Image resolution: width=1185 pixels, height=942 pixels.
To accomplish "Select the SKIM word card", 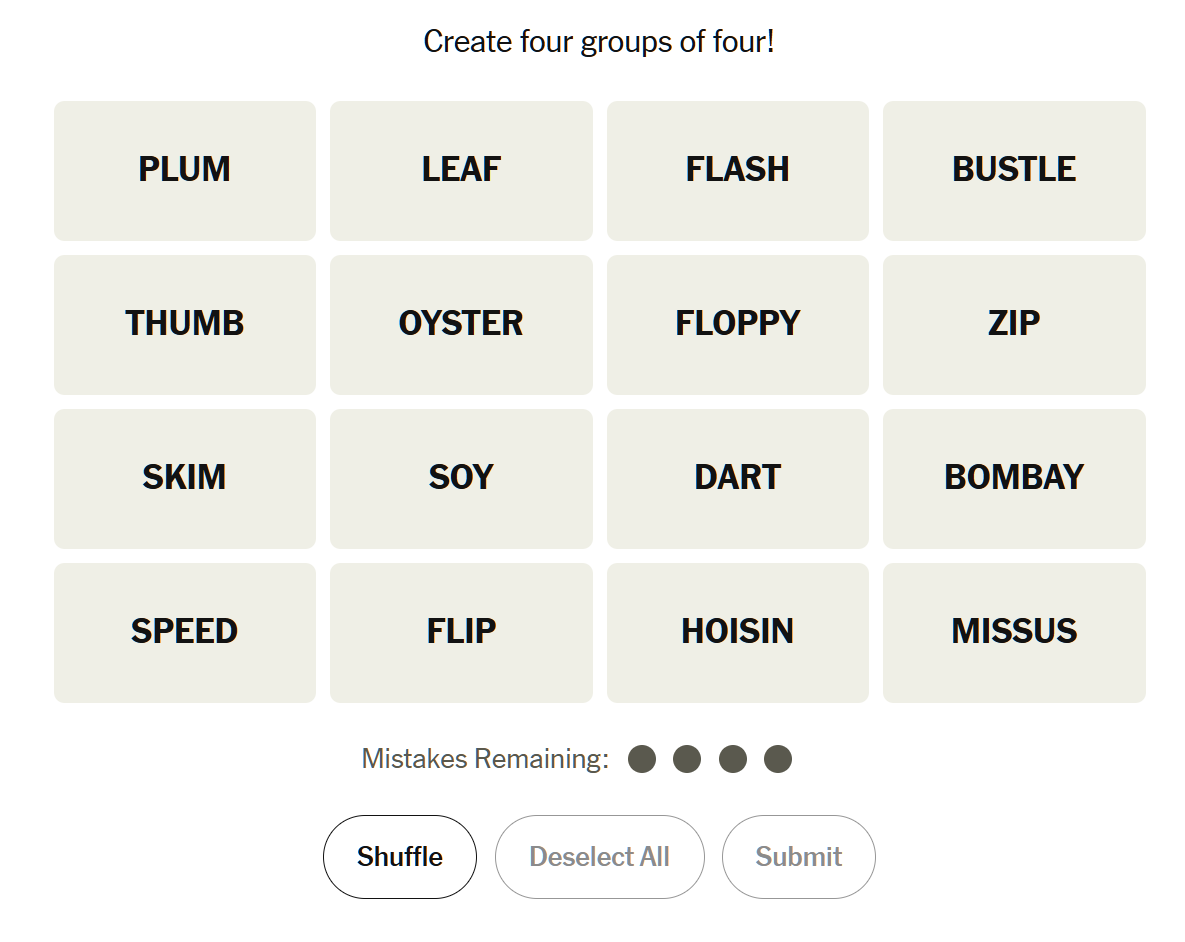I will click(185, 478).
